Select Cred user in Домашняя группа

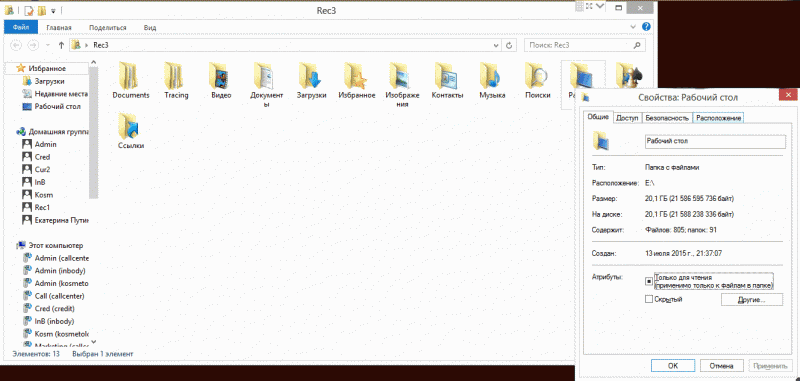(37, 157)
